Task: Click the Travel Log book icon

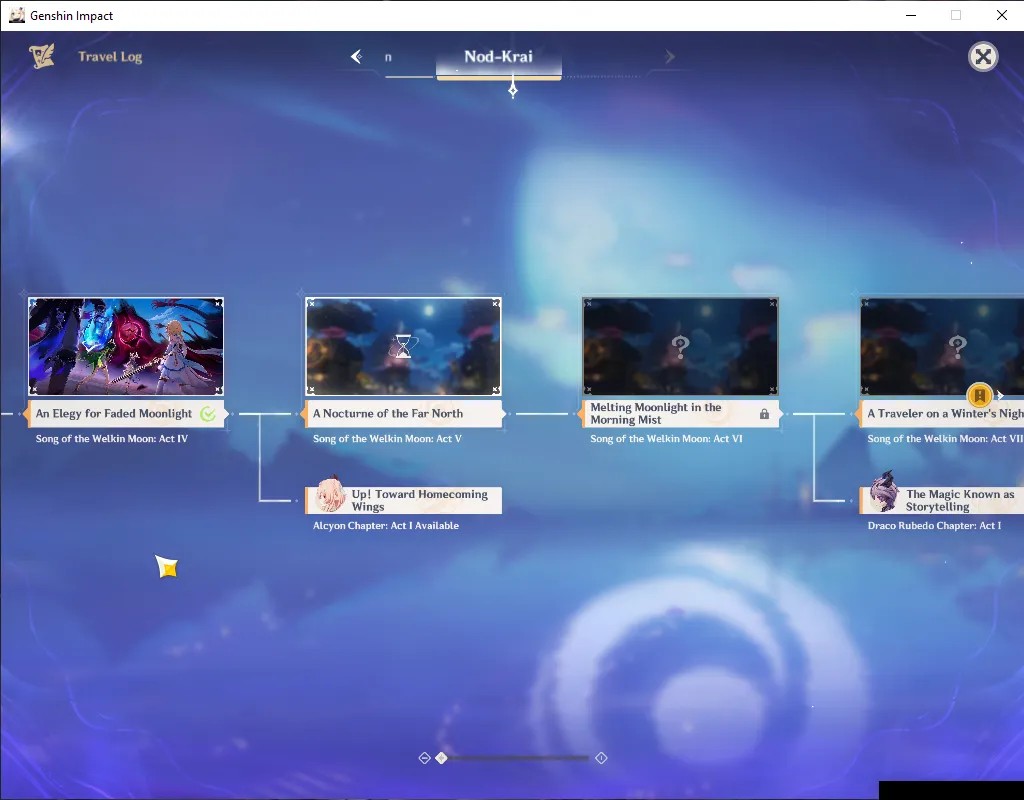Action: coord(42,56)
